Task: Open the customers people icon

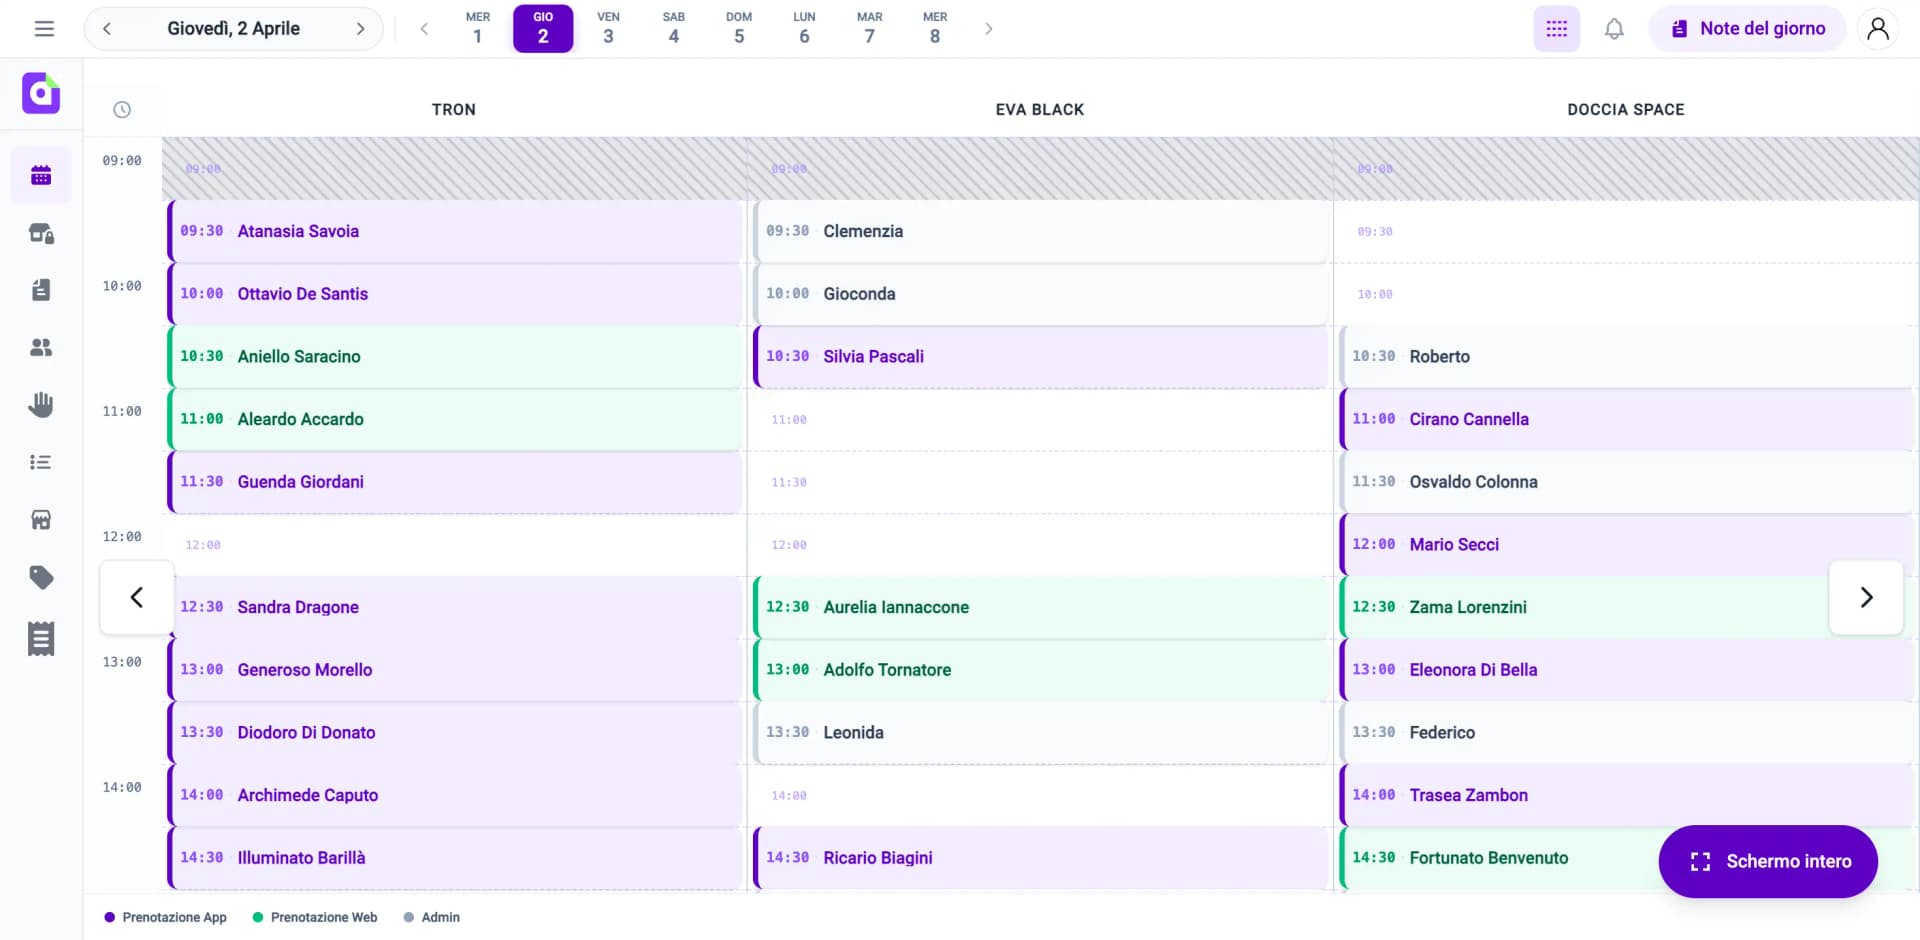Action: 41,347
